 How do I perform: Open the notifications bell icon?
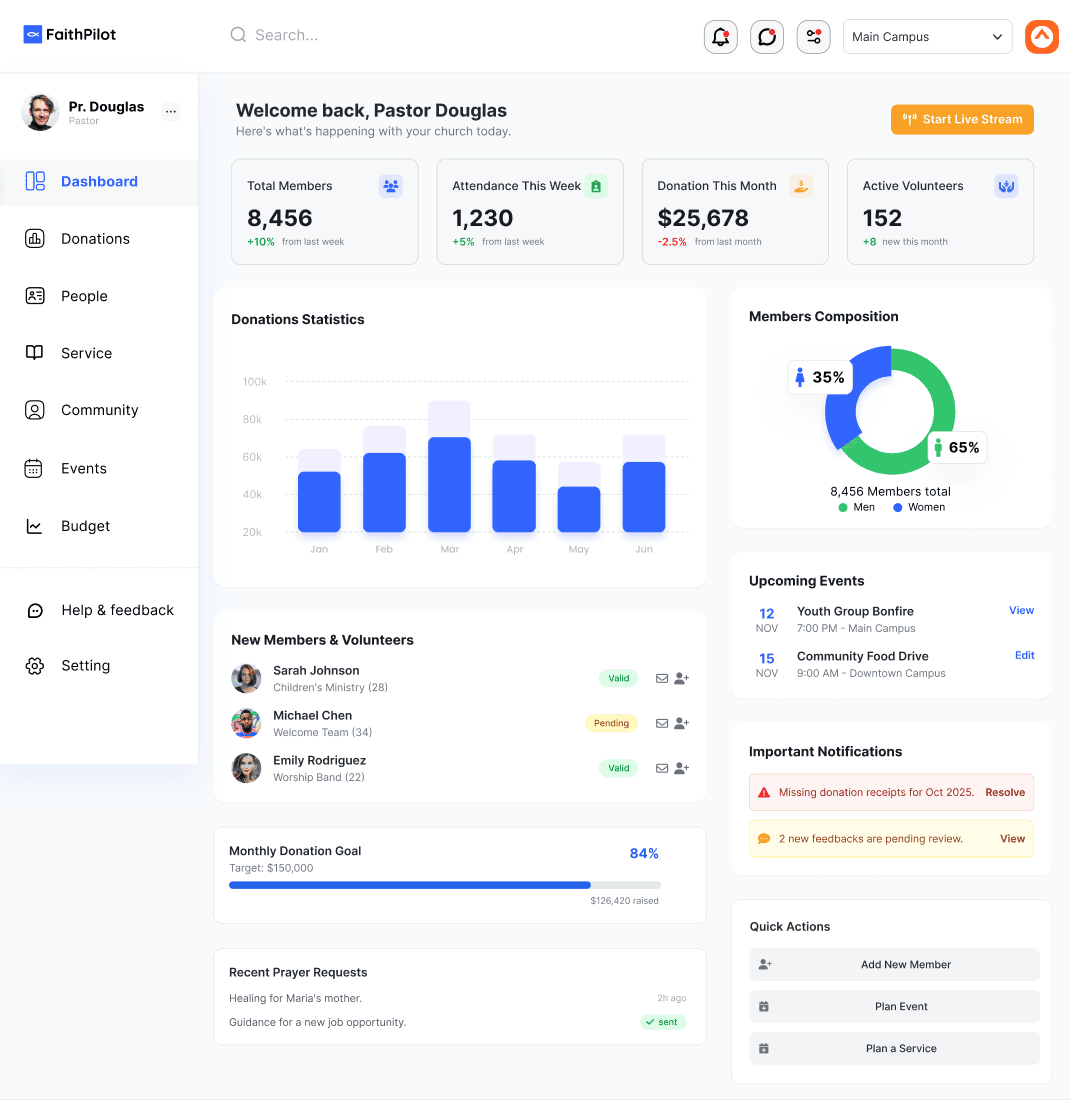pyautogui.click(x=720, y=37)
